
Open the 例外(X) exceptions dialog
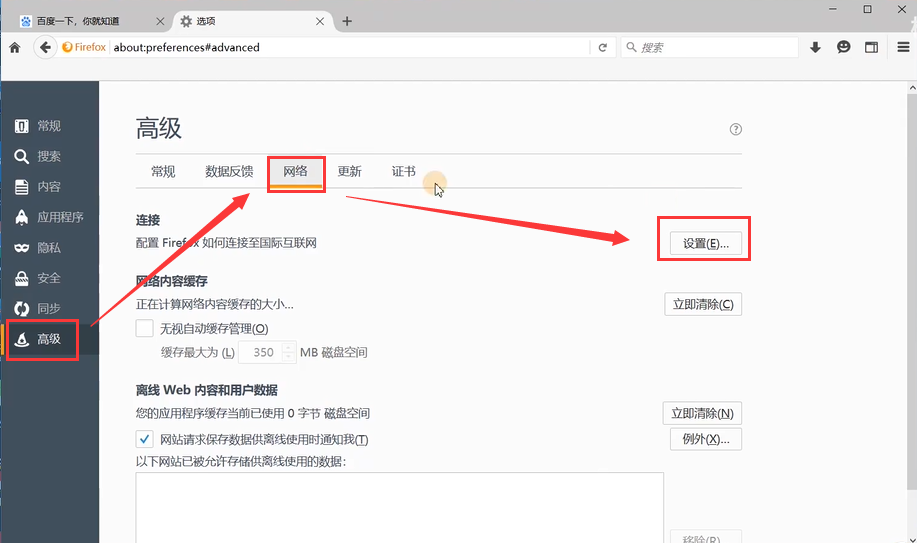(x=705, y=439)
